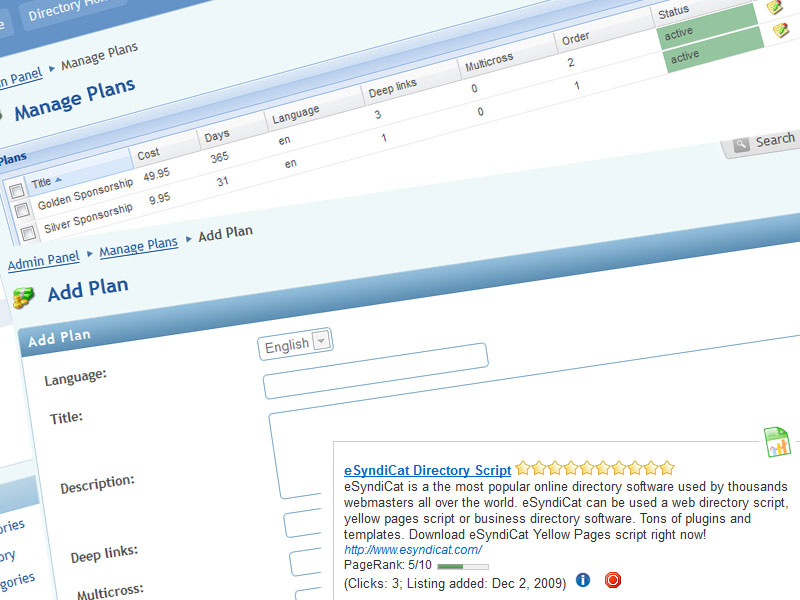
Task: Click the 49.95 cost value
Action: [x=156, y=174]
